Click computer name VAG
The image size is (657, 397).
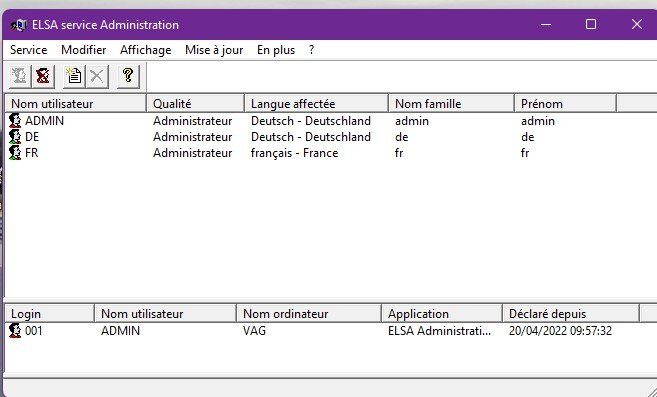tap(254, 331)
